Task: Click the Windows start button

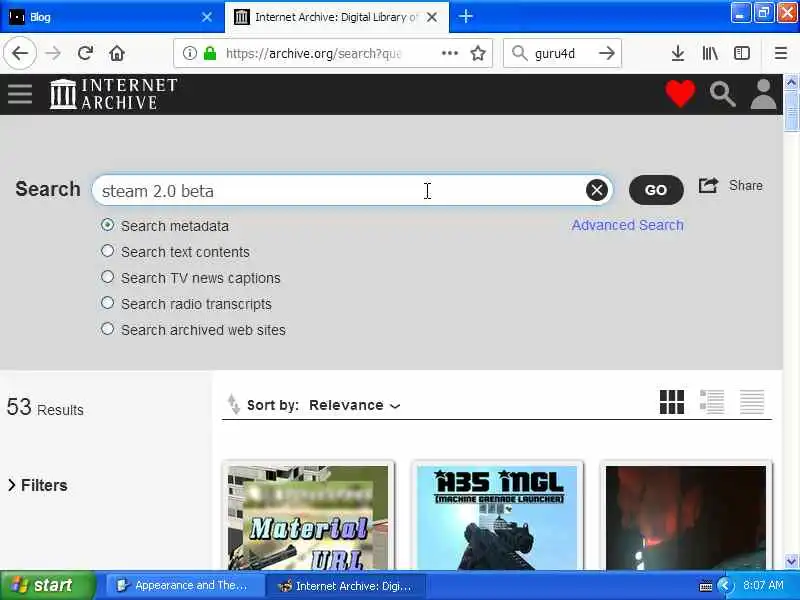Action: point(47,585)
